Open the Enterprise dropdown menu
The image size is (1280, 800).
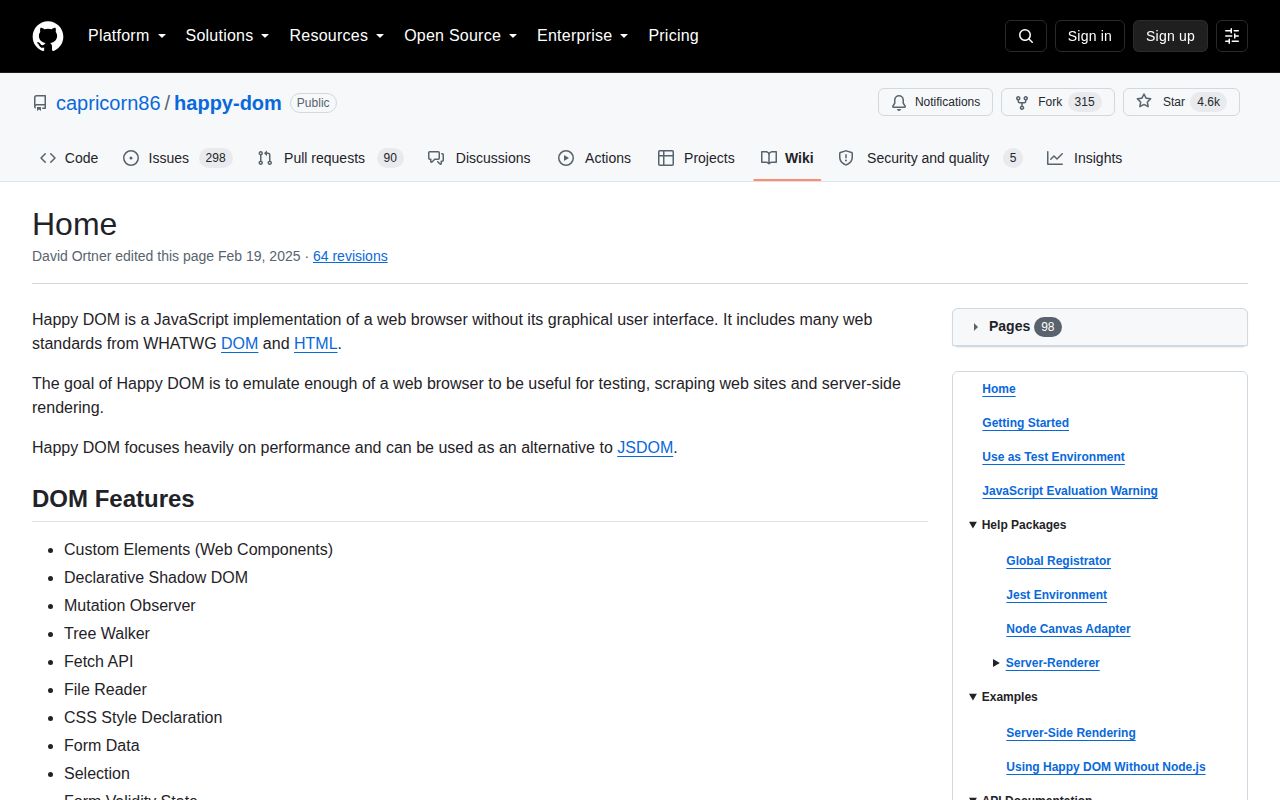tap(583, 36)
